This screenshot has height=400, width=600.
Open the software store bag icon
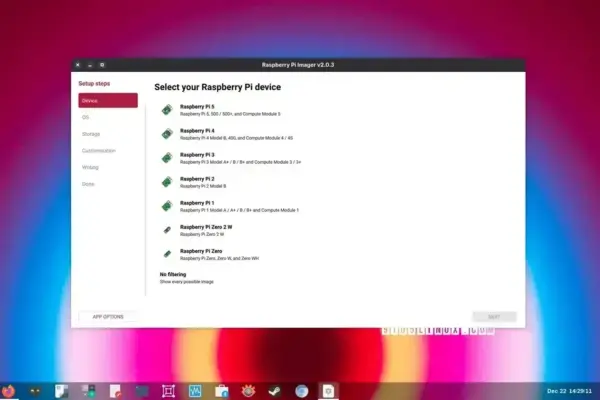coord(222,391)
